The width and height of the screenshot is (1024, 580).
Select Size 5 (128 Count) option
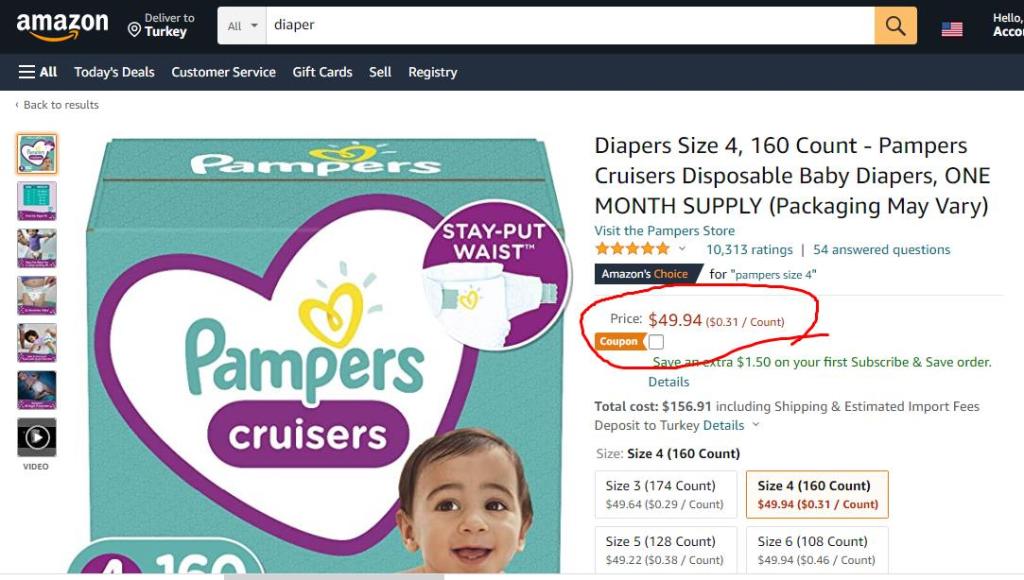pos(665,550)
